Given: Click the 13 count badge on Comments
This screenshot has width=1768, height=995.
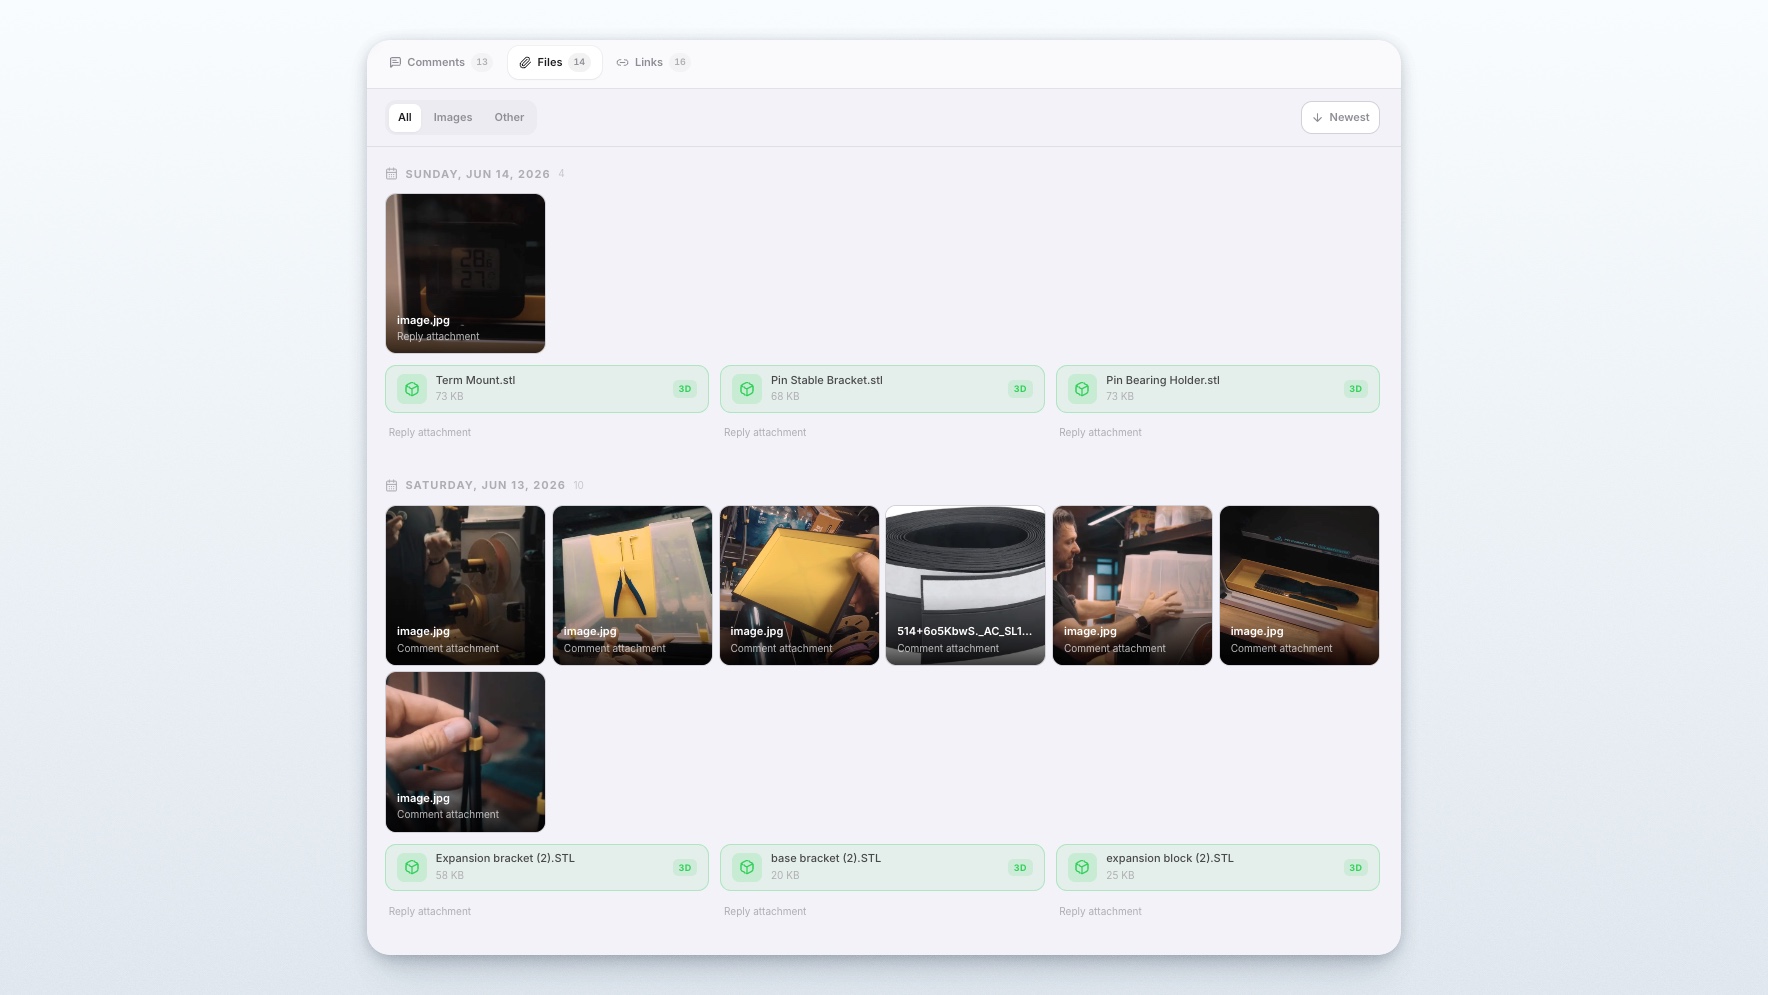Looking at the screenshot, I should (482, 62).
